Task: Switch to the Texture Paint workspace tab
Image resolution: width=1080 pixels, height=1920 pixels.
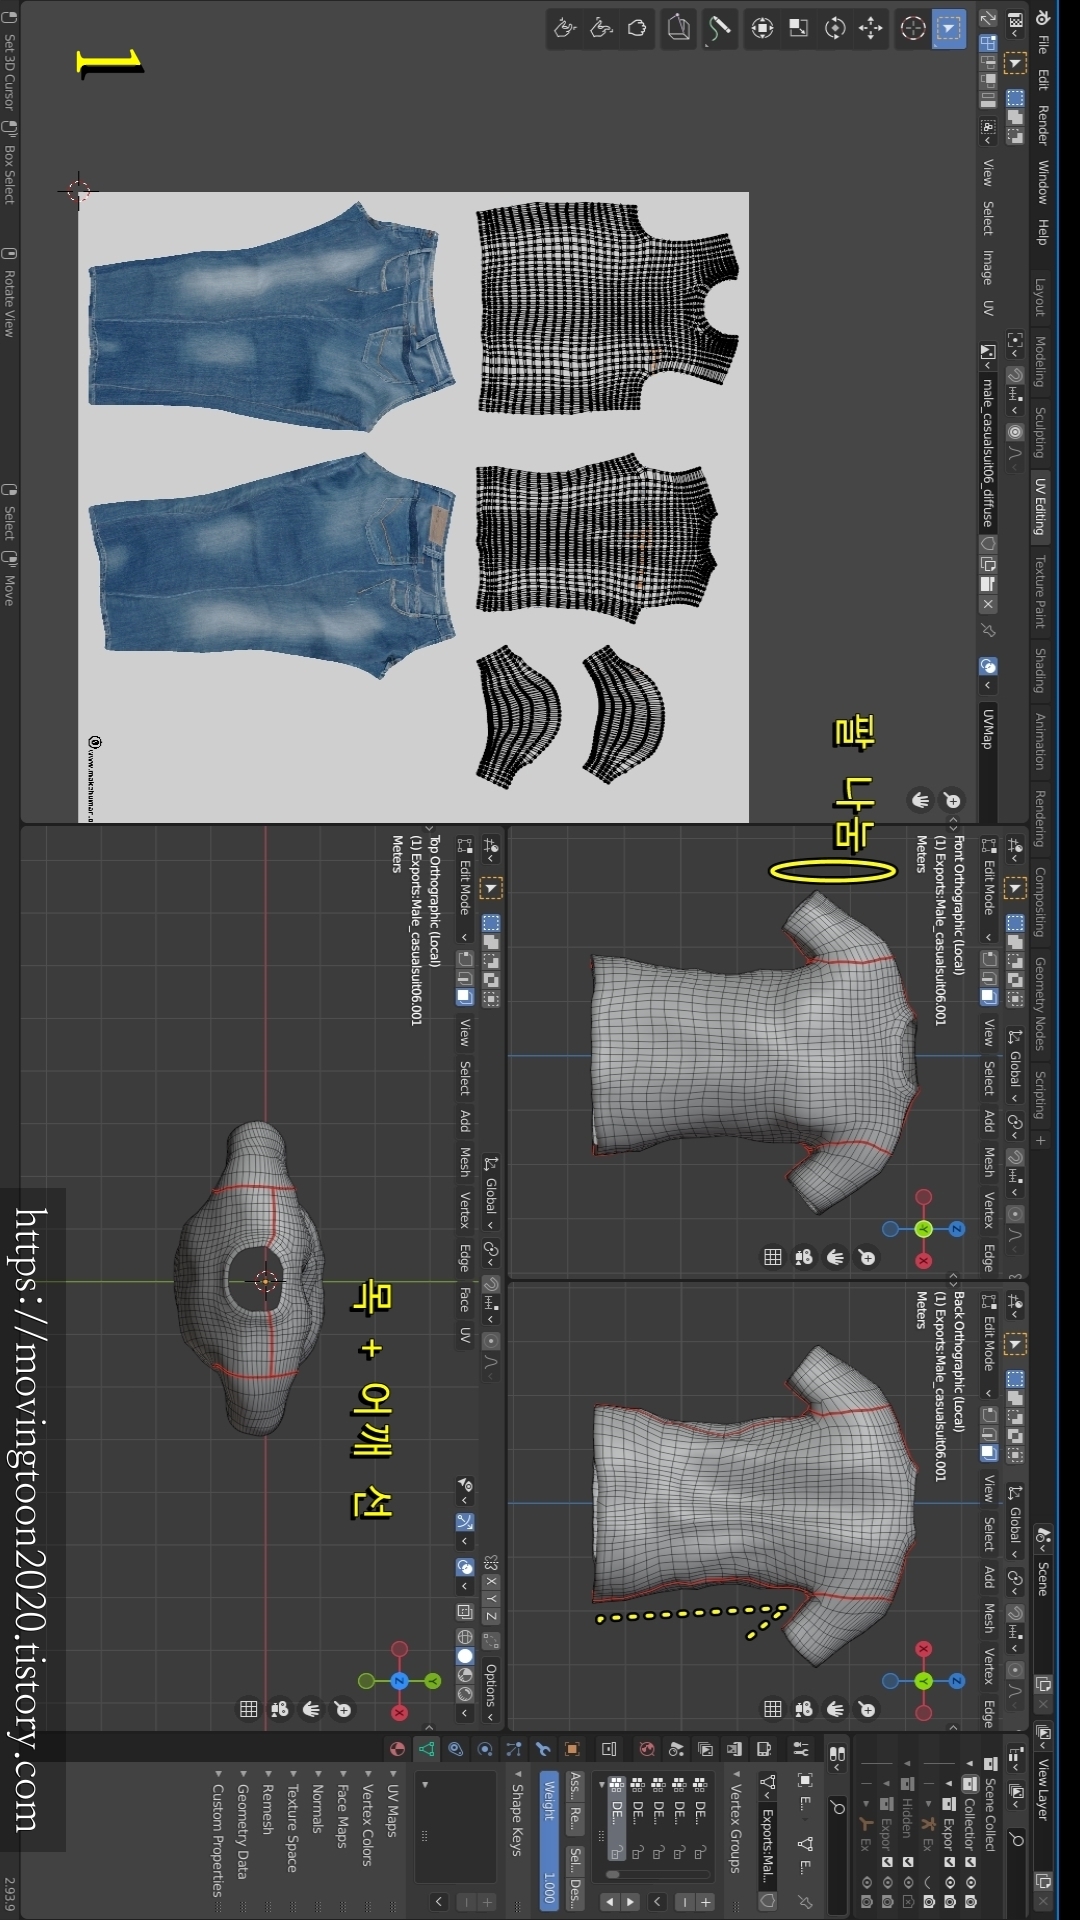Action: [x=1040, y=592]
